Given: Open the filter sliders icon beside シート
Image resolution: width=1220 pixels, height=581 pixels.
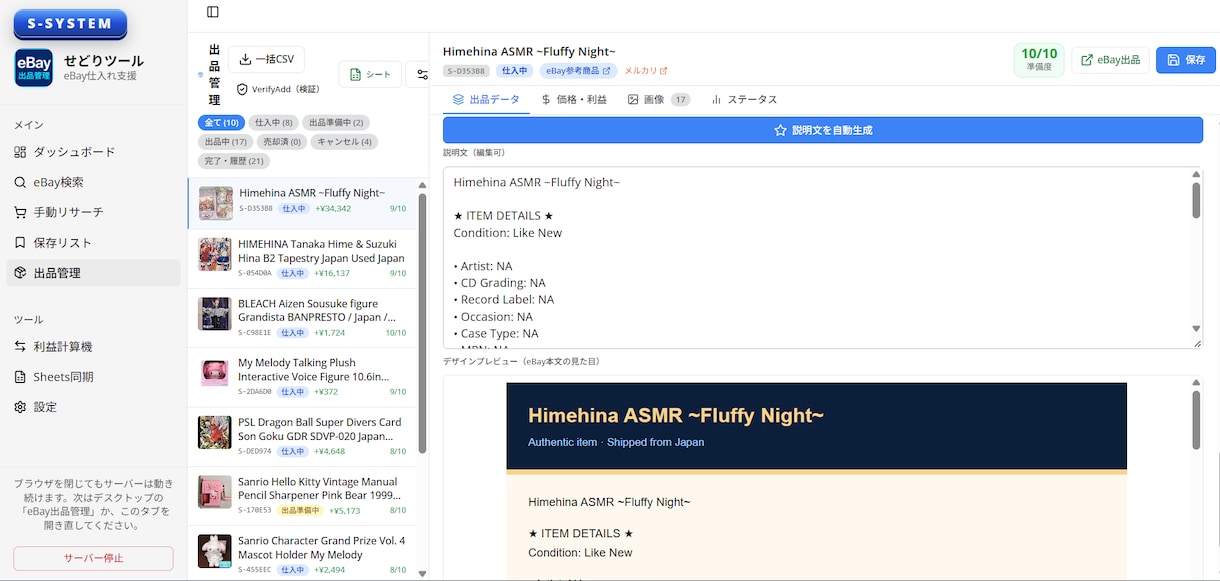Looking at the screenshot, I should click(x=422, y=74).
